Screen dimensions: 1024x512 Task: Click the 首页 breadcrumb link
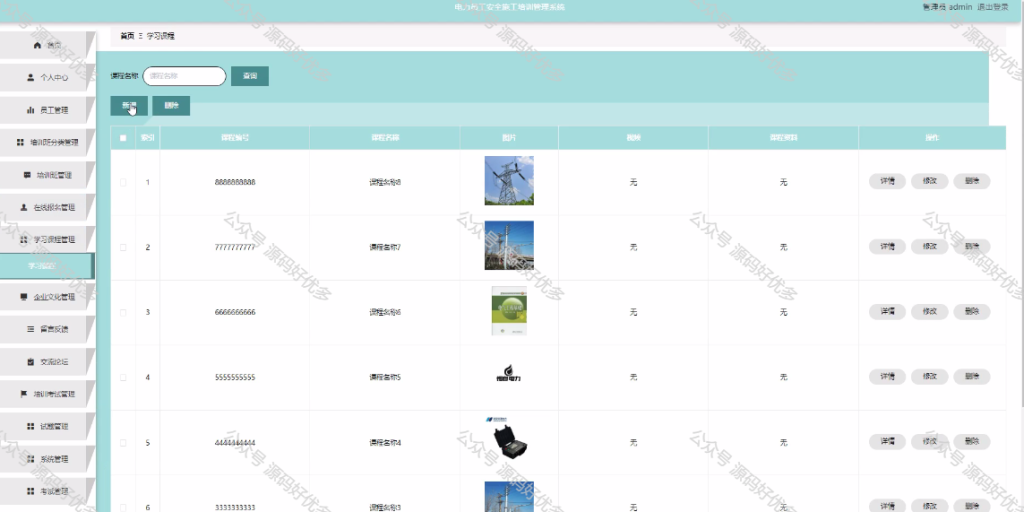[x=127, y=37]
